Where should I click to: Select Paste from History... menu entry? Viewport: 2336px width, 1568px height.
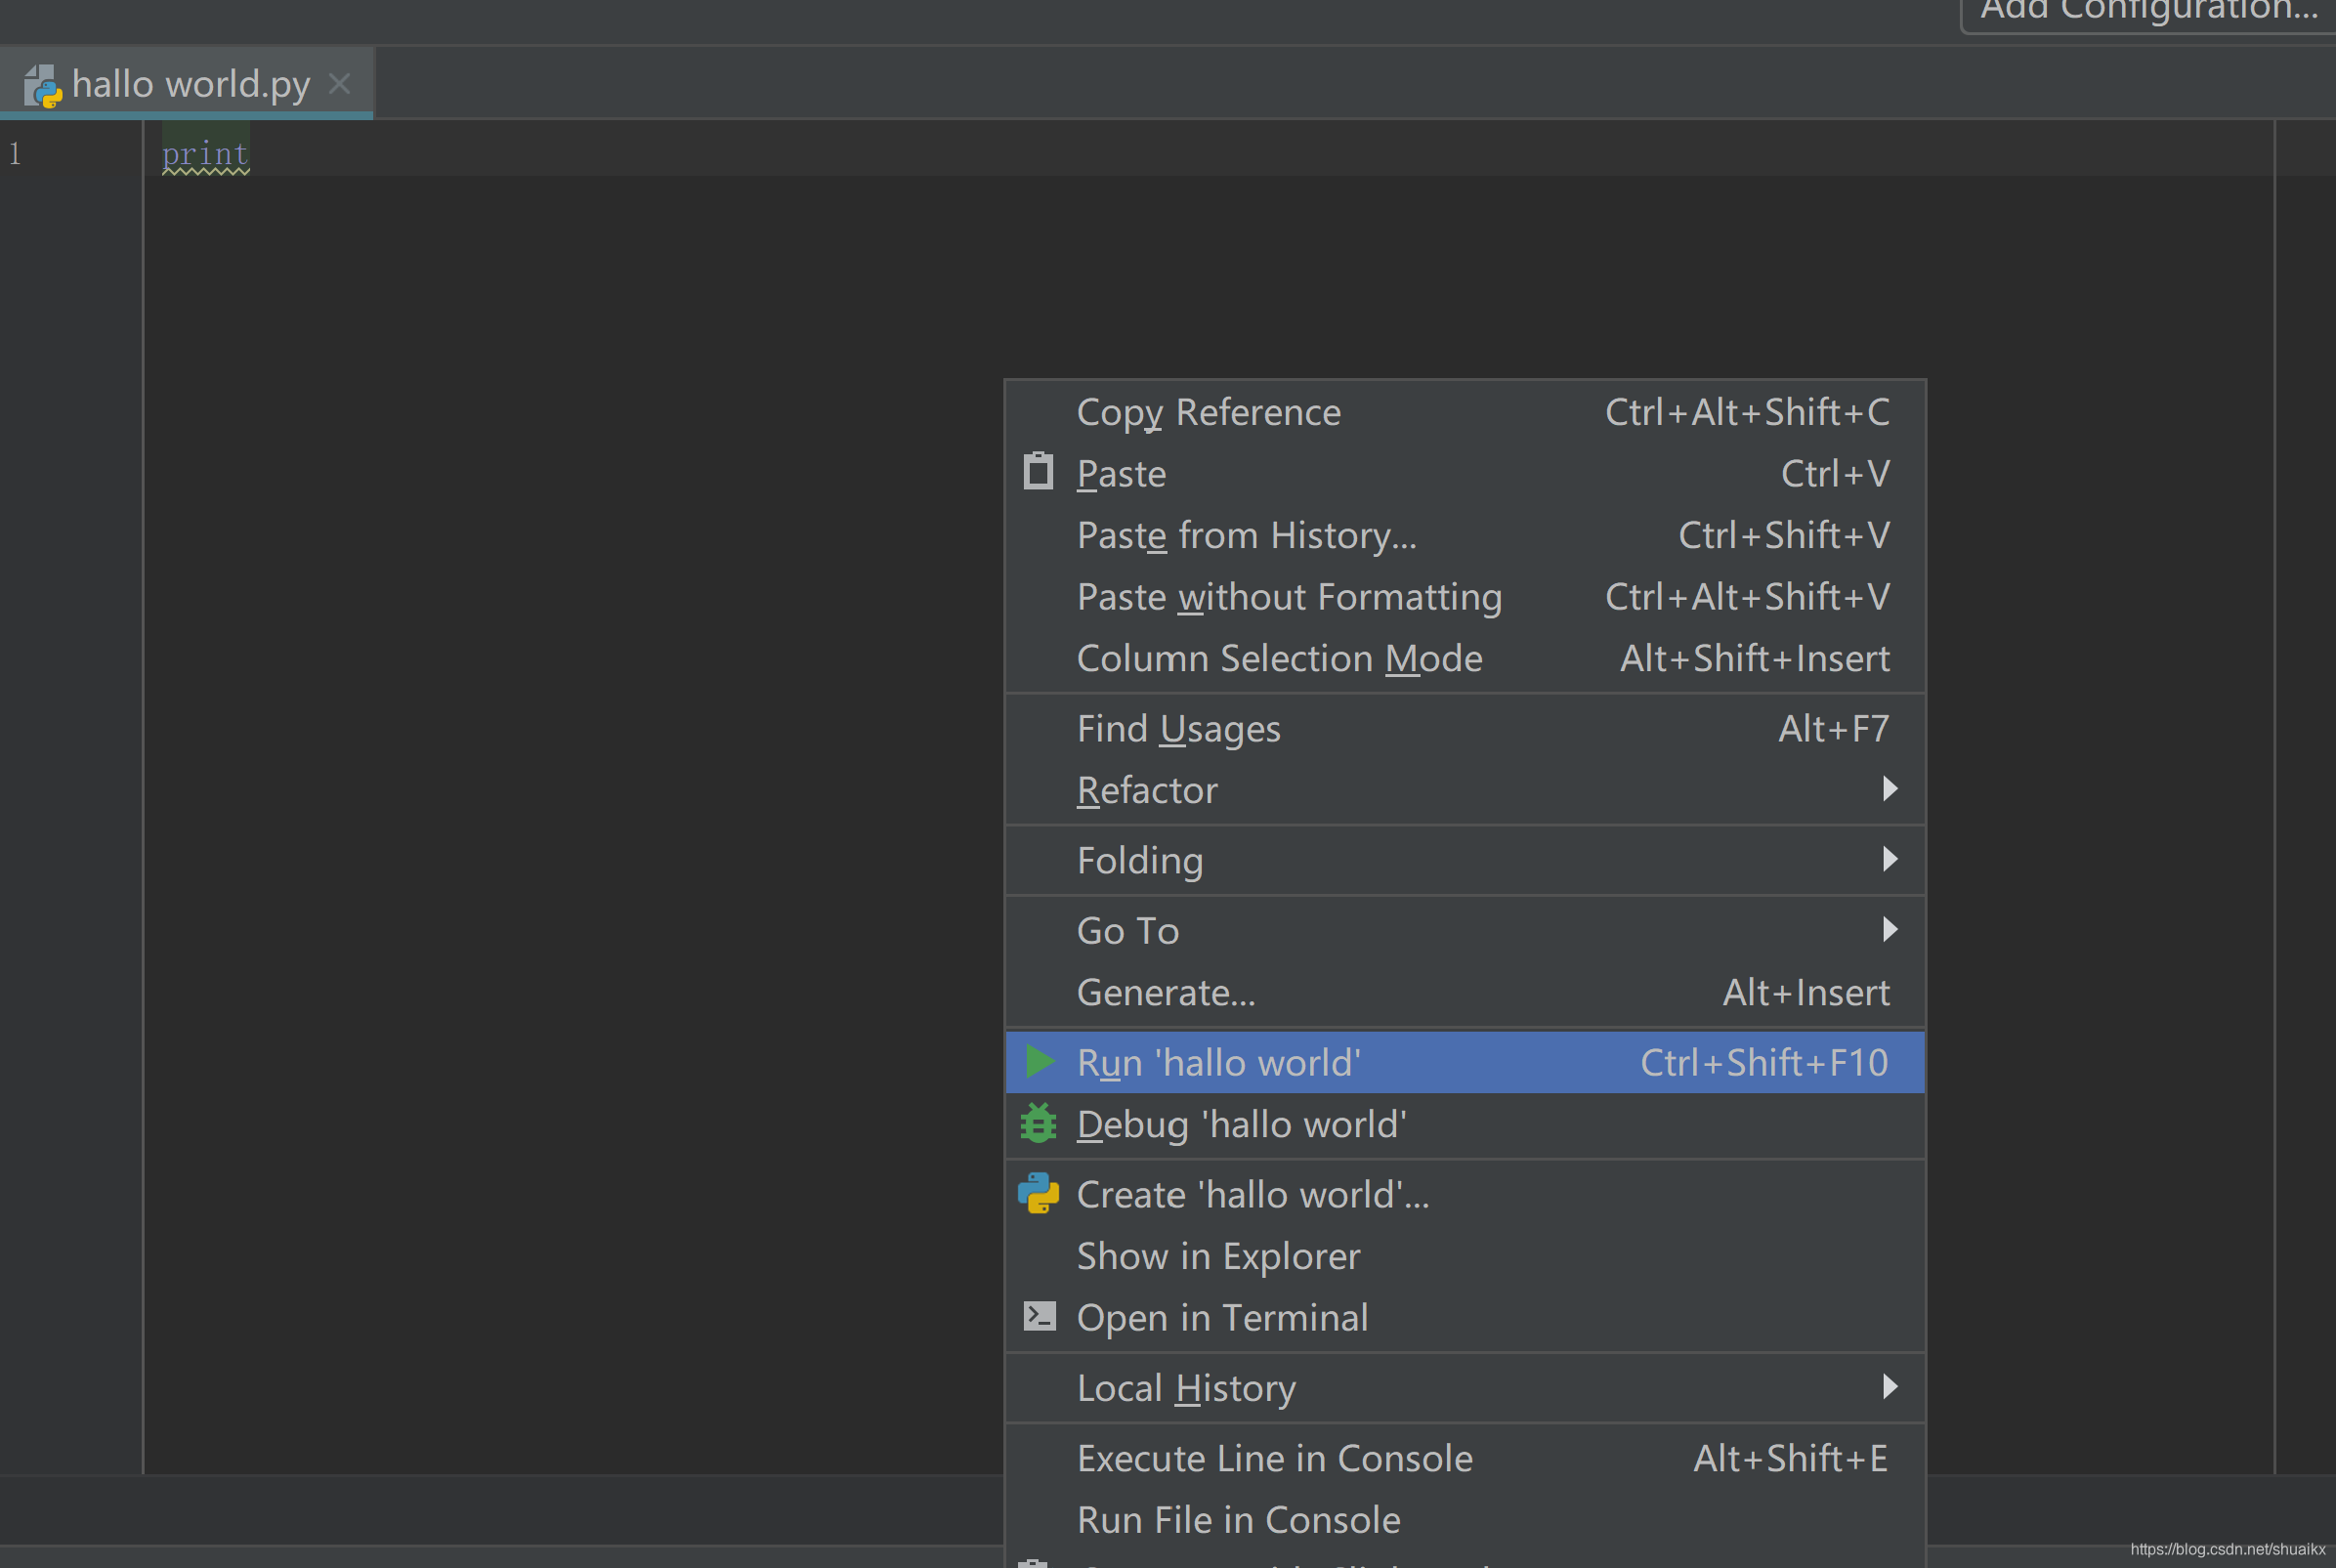pos(1465,535)
